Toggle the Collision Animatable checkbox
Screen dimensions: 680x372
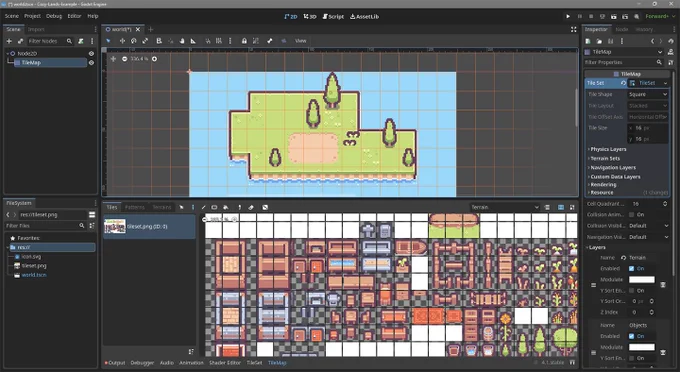(631, 215)
